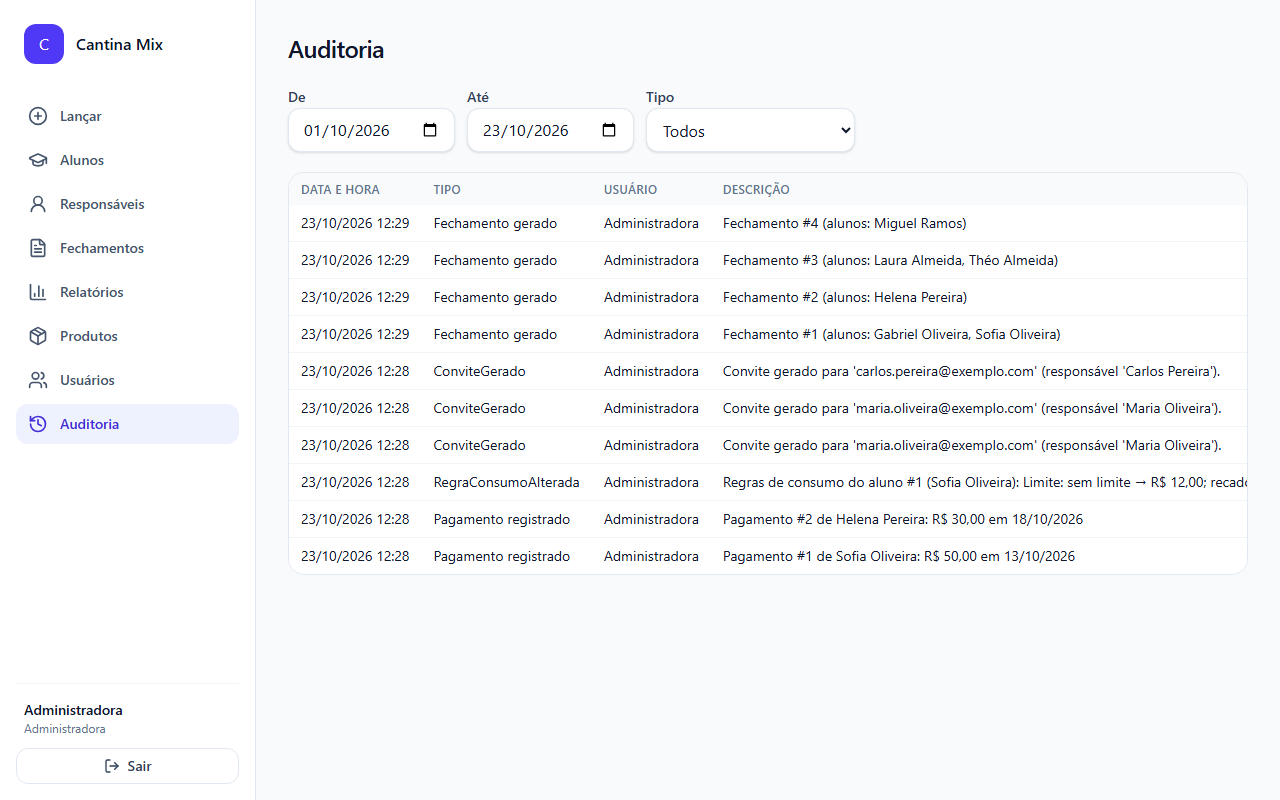Image resolution: width=1280 pixels, height=800 pixels.
Task: Select row 'Fechamento #4 (alunos: Miguel Ramos)'
Action: [768, 223]
